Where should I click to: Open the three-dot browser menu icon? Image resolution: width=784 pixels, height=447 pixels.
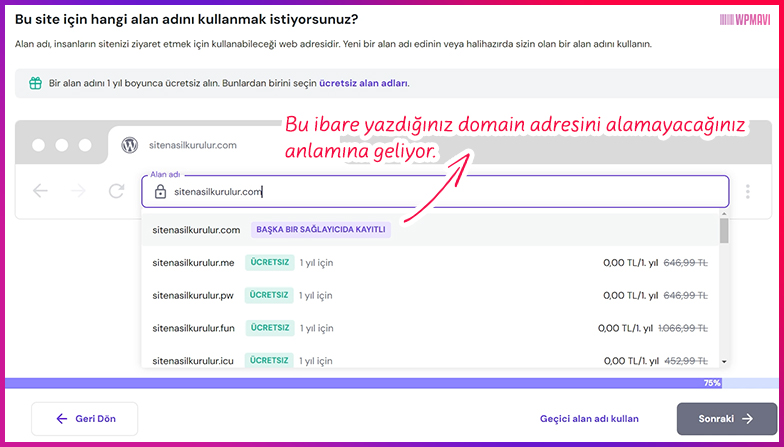coord(748,192)
